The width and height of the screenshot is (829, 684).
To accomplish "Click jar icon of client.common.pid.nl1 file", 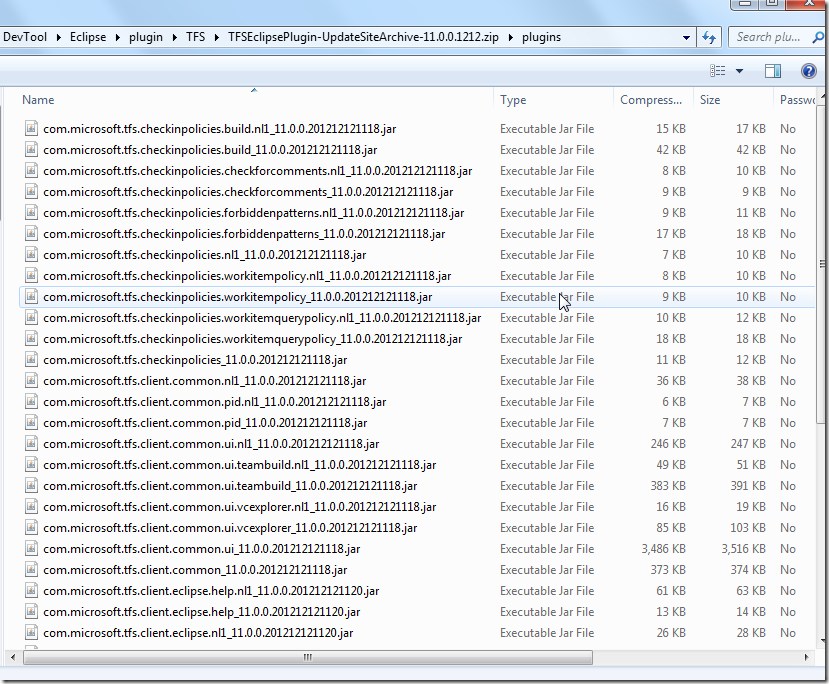I will (31, 402).
